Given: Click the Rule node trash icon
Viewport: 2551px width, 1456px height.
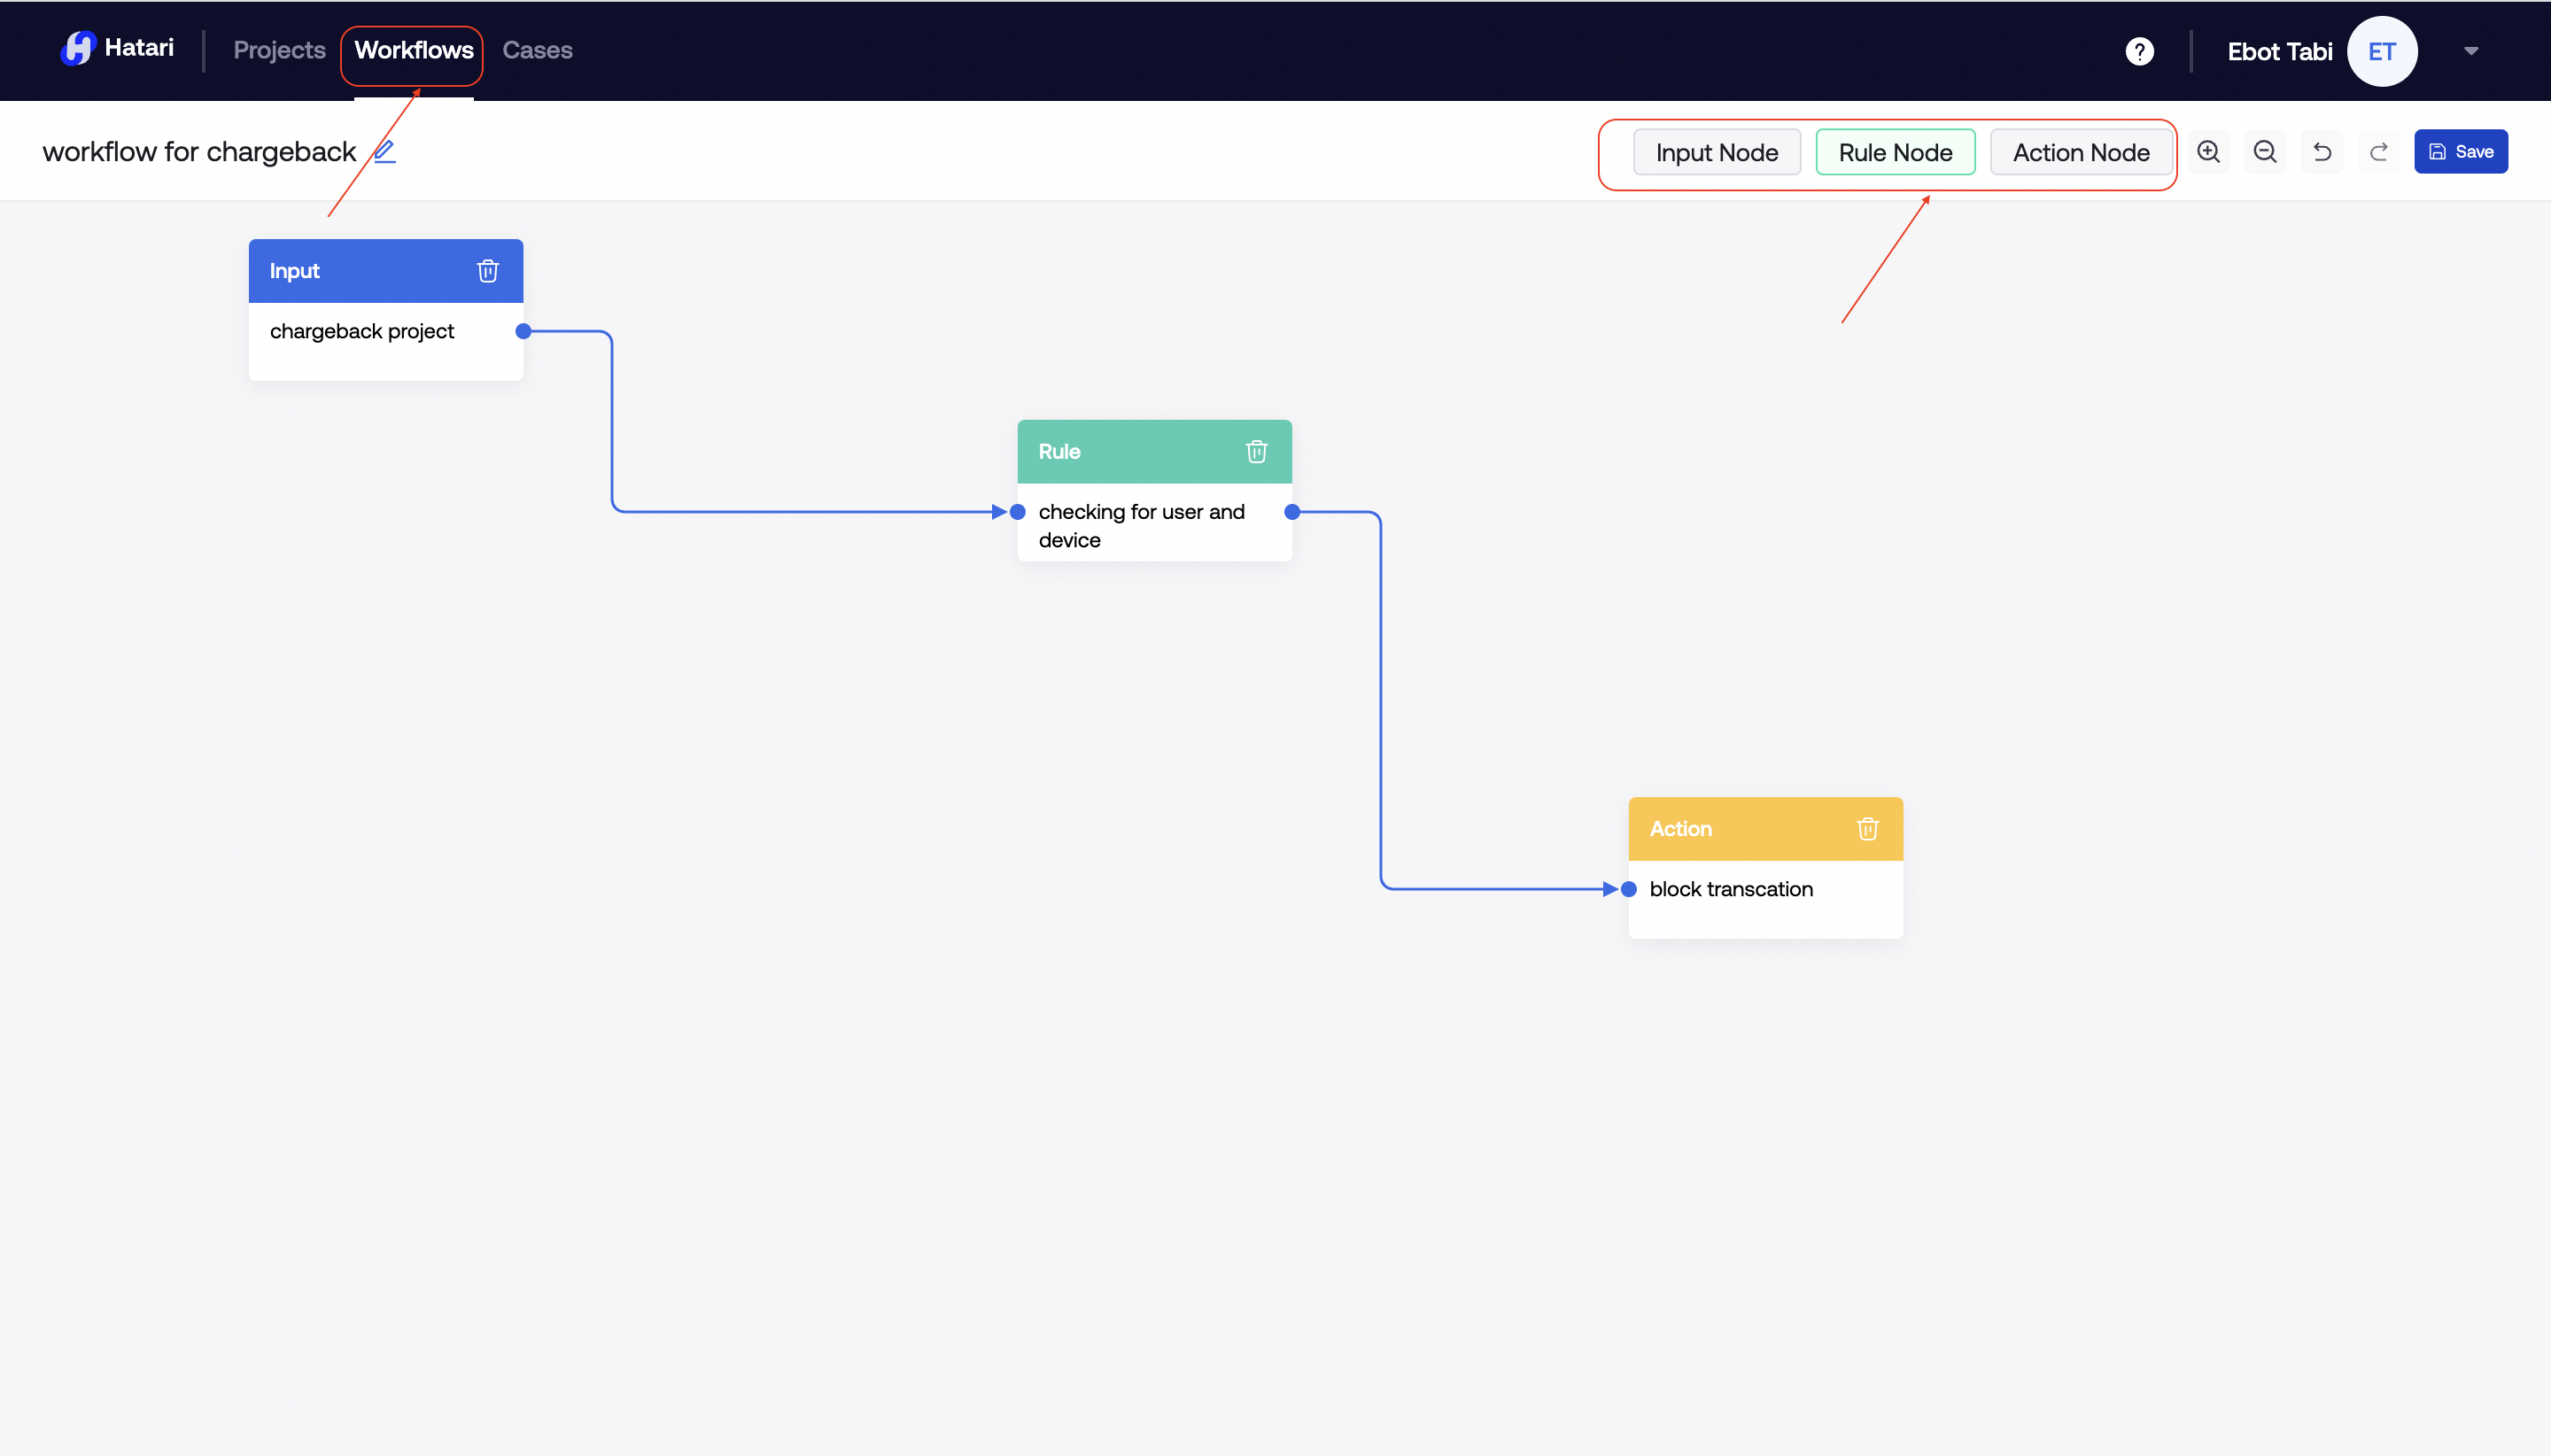Looking at the screenshot, I should (x=1256, y=452).
